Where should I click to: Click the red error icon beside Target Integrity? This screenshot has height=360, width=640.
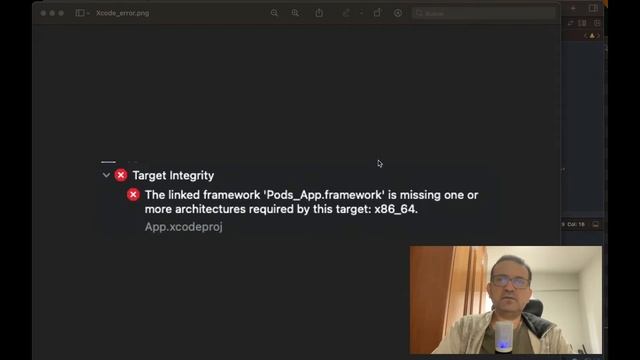pyautogui.click(x=120, y=175)
